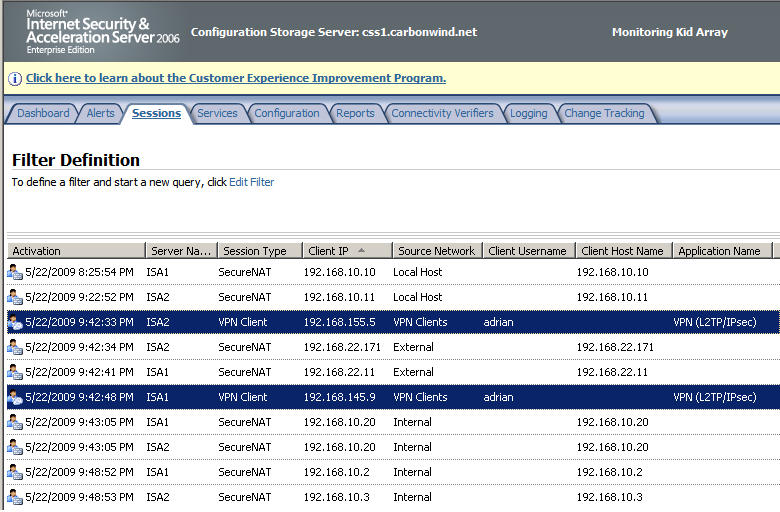Select client IP 192.168.10.3 cell
780x512 pixels.
point(336,497)
